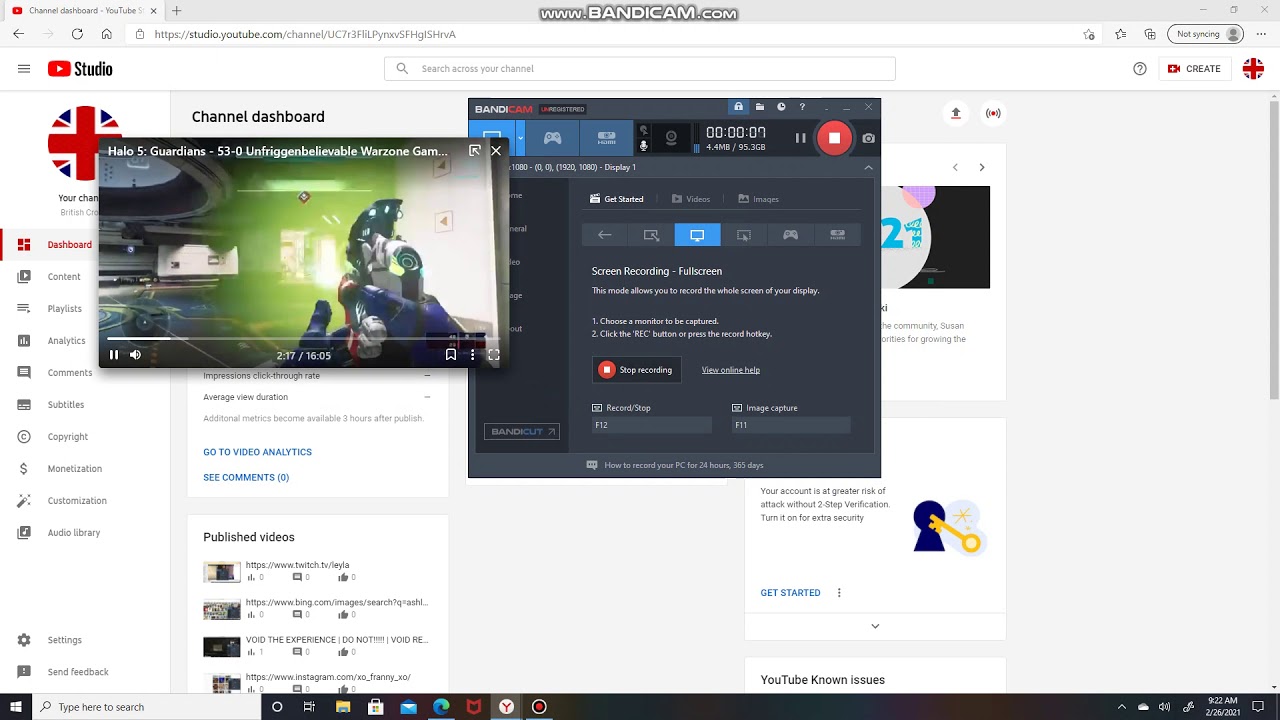Screen dimensions: 1280x720
Task: Select the HDMI mode in Get Started row
Action: pos(837,235)
